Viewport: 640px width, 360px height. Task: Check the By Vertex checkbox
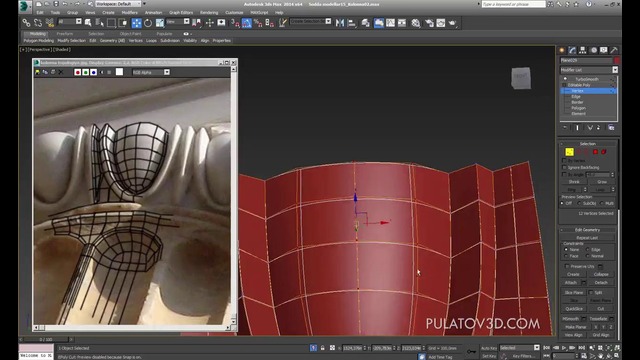564,161
